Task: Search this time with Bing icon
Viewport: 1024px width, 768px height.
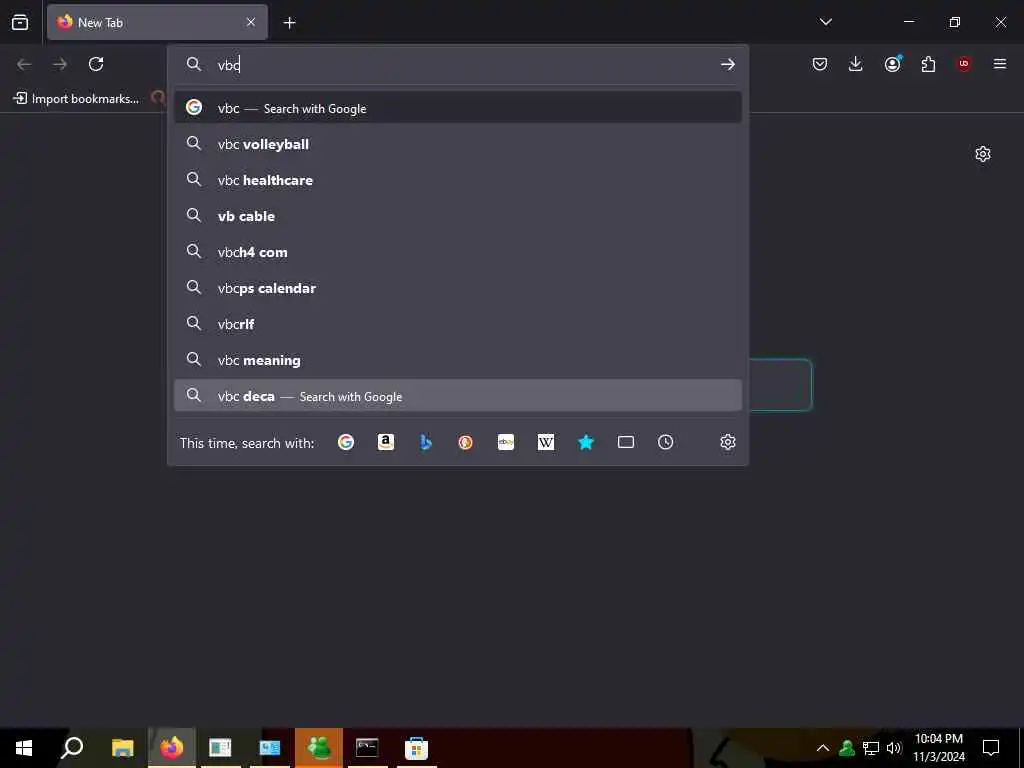Action: pyautogui.click(x=426, y=442)
